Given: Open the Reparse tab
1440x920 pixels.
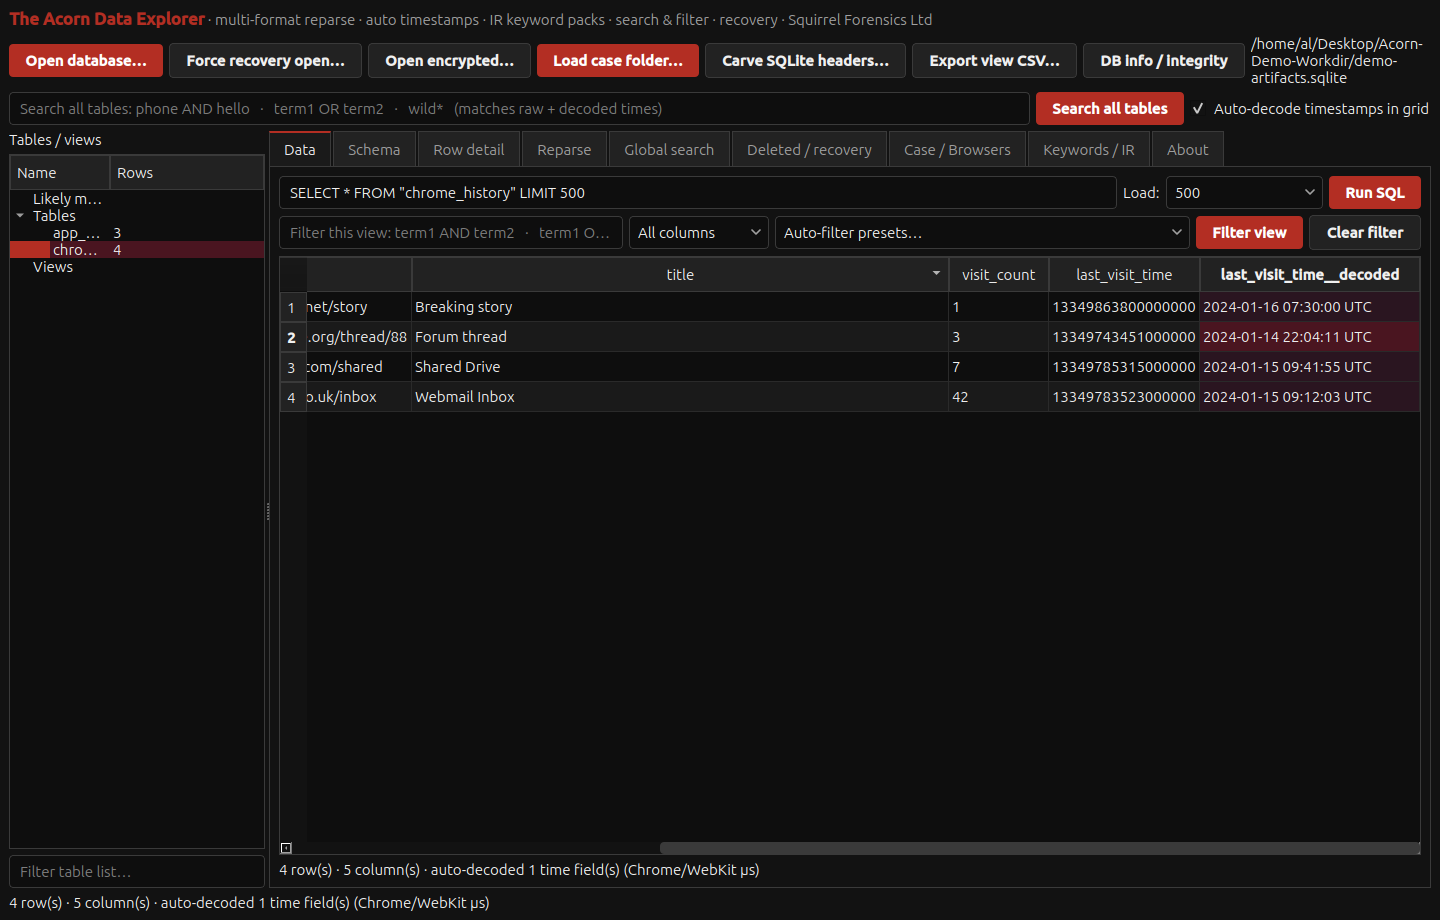Looking at the screenshot, I should pos(564,149).
